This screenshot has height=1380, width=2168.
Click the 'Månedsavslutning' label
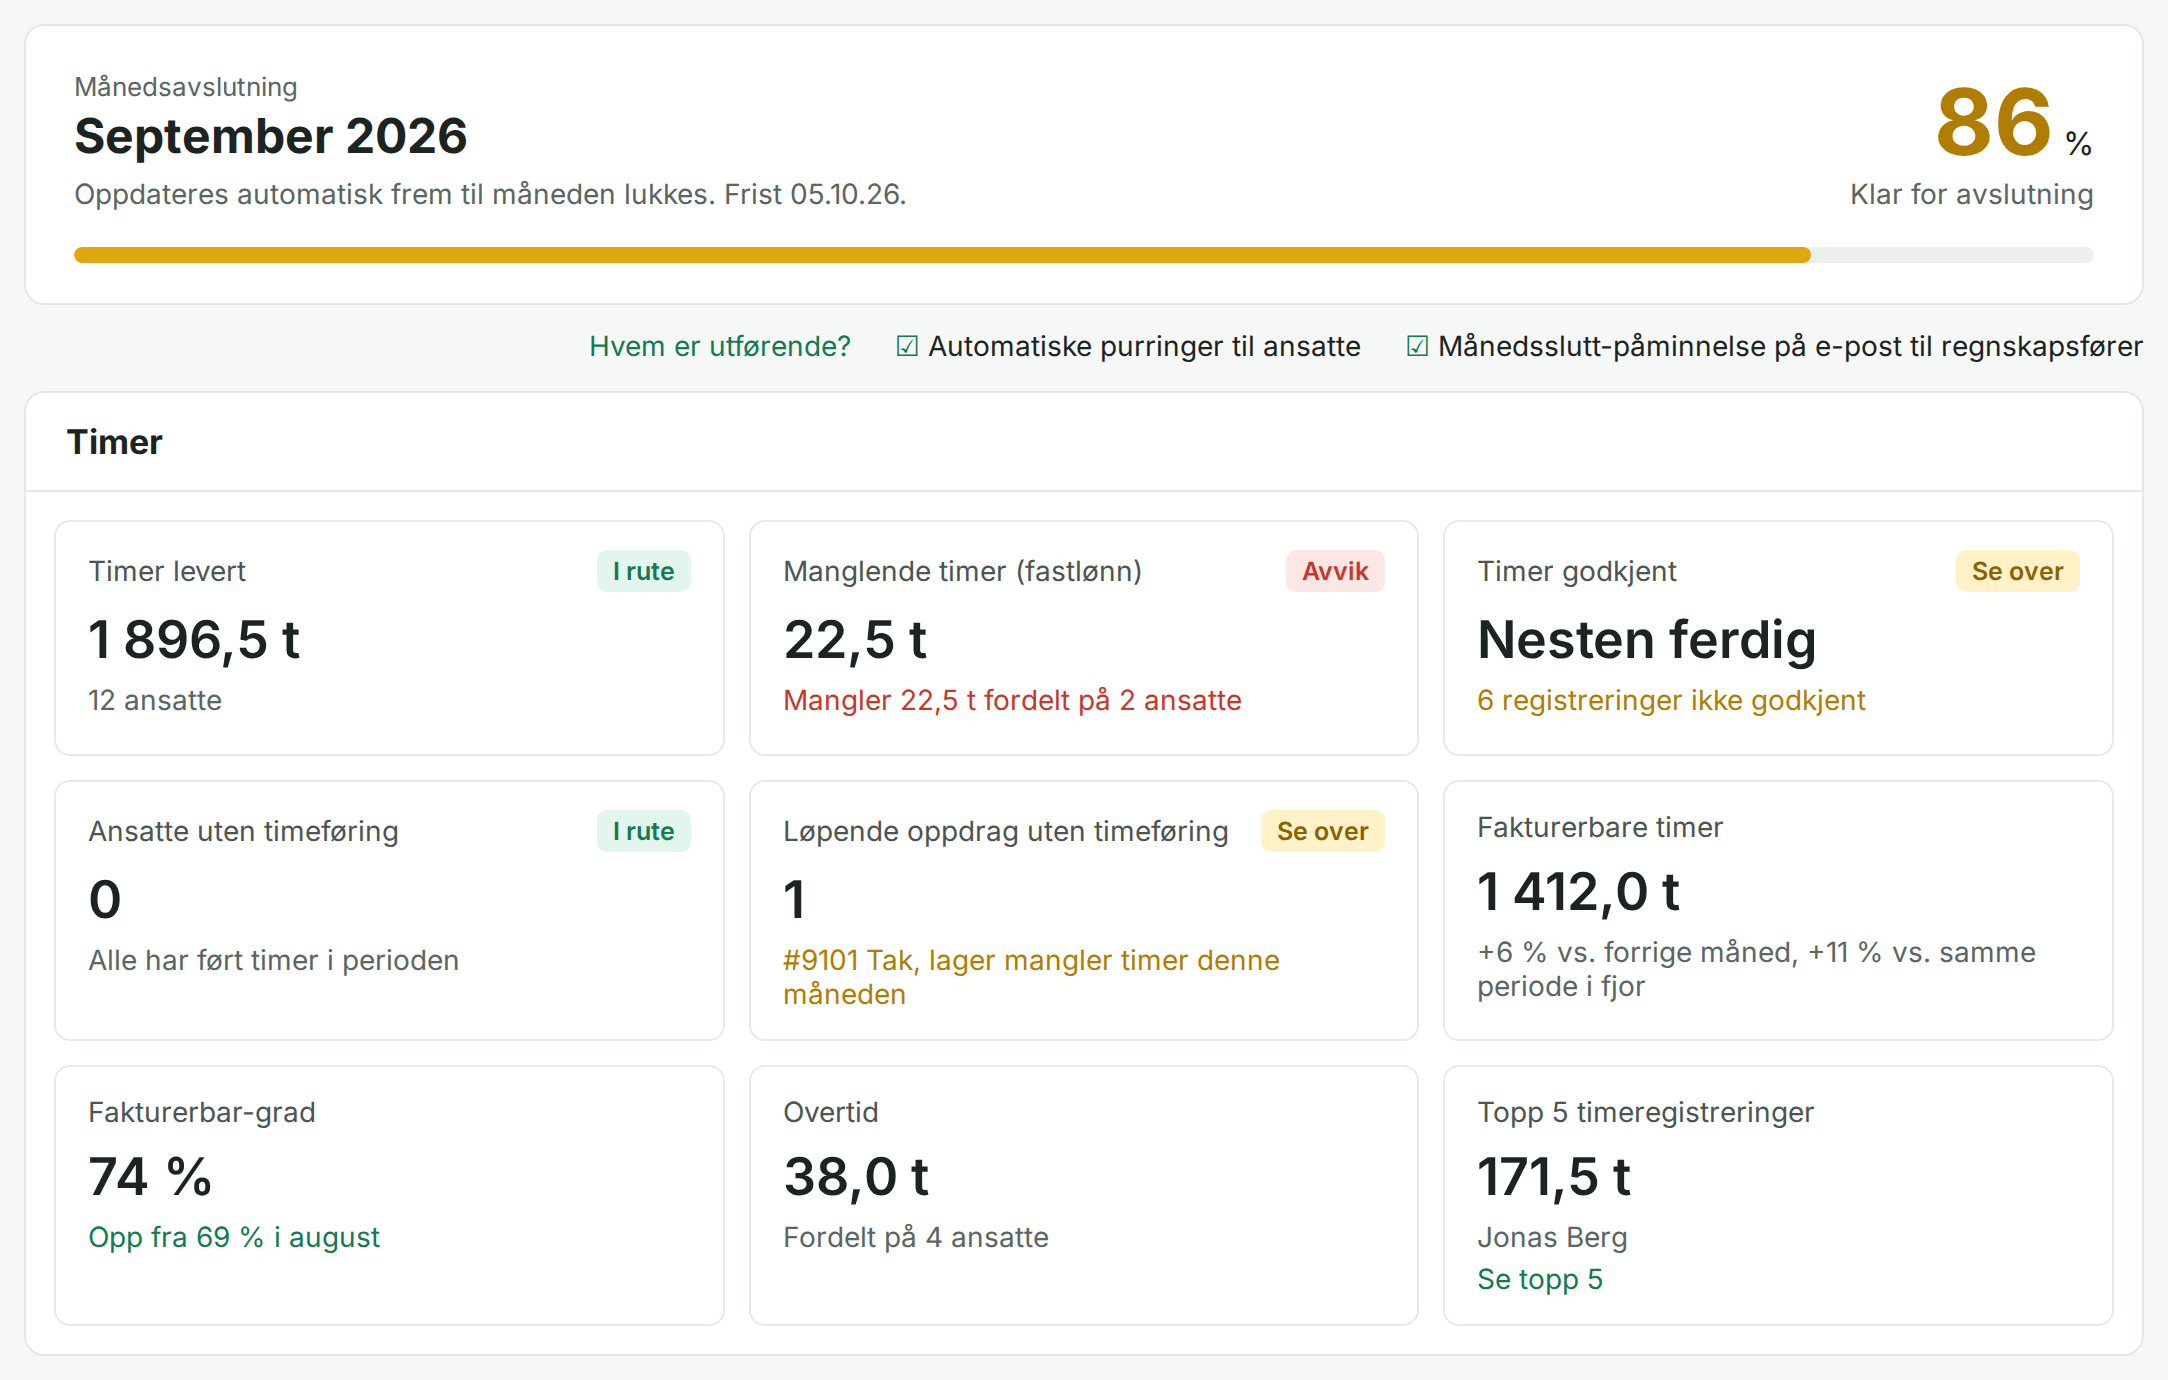(x=186, y=87)
